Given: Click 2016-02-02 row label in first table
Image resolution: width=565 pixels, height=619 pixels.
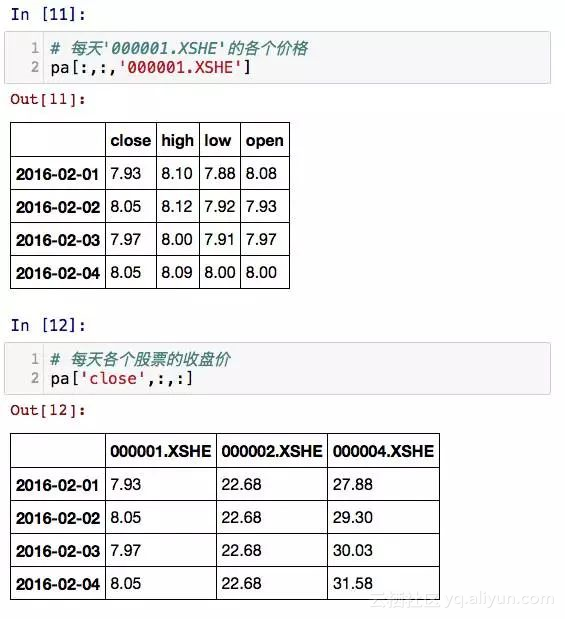Looking at the screenshot, I should [58, 207].
